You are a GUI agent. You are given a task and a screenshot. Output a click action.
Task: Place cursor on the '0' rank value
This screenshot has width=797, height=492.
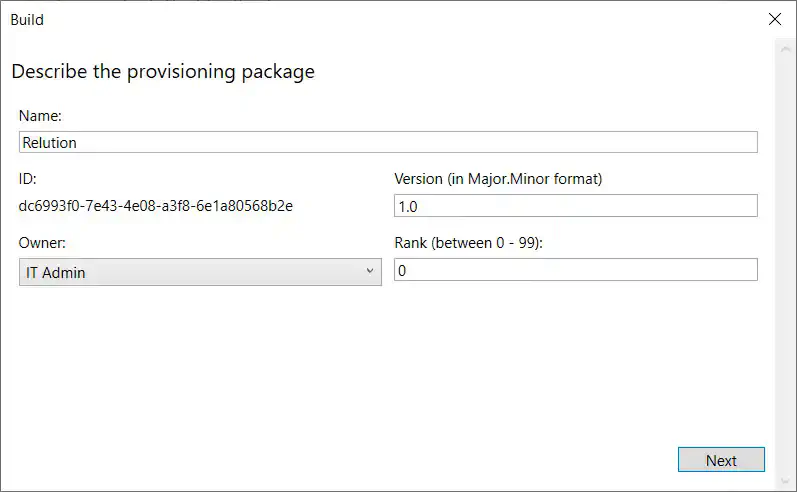pyautogui.click(x=402, y=271)
